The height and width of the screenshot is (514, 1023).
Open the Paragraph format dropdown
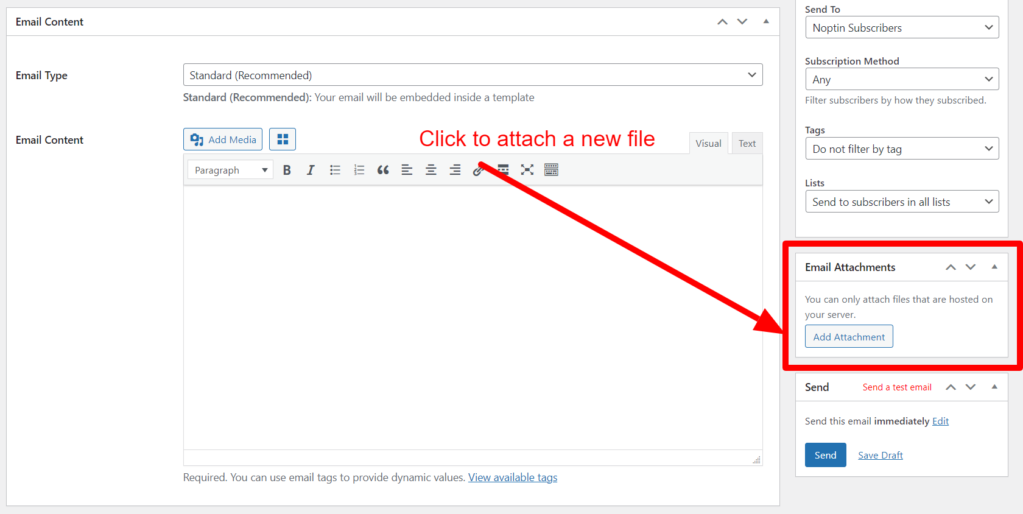(x=231, y=170)
